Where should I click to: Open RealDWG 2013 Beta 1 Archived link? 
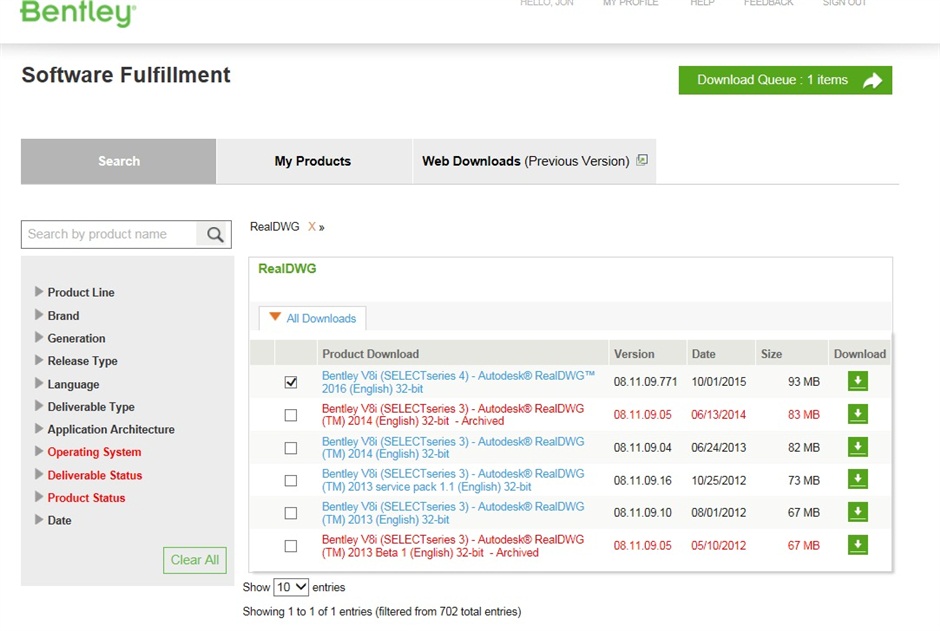tap(453, 546)
